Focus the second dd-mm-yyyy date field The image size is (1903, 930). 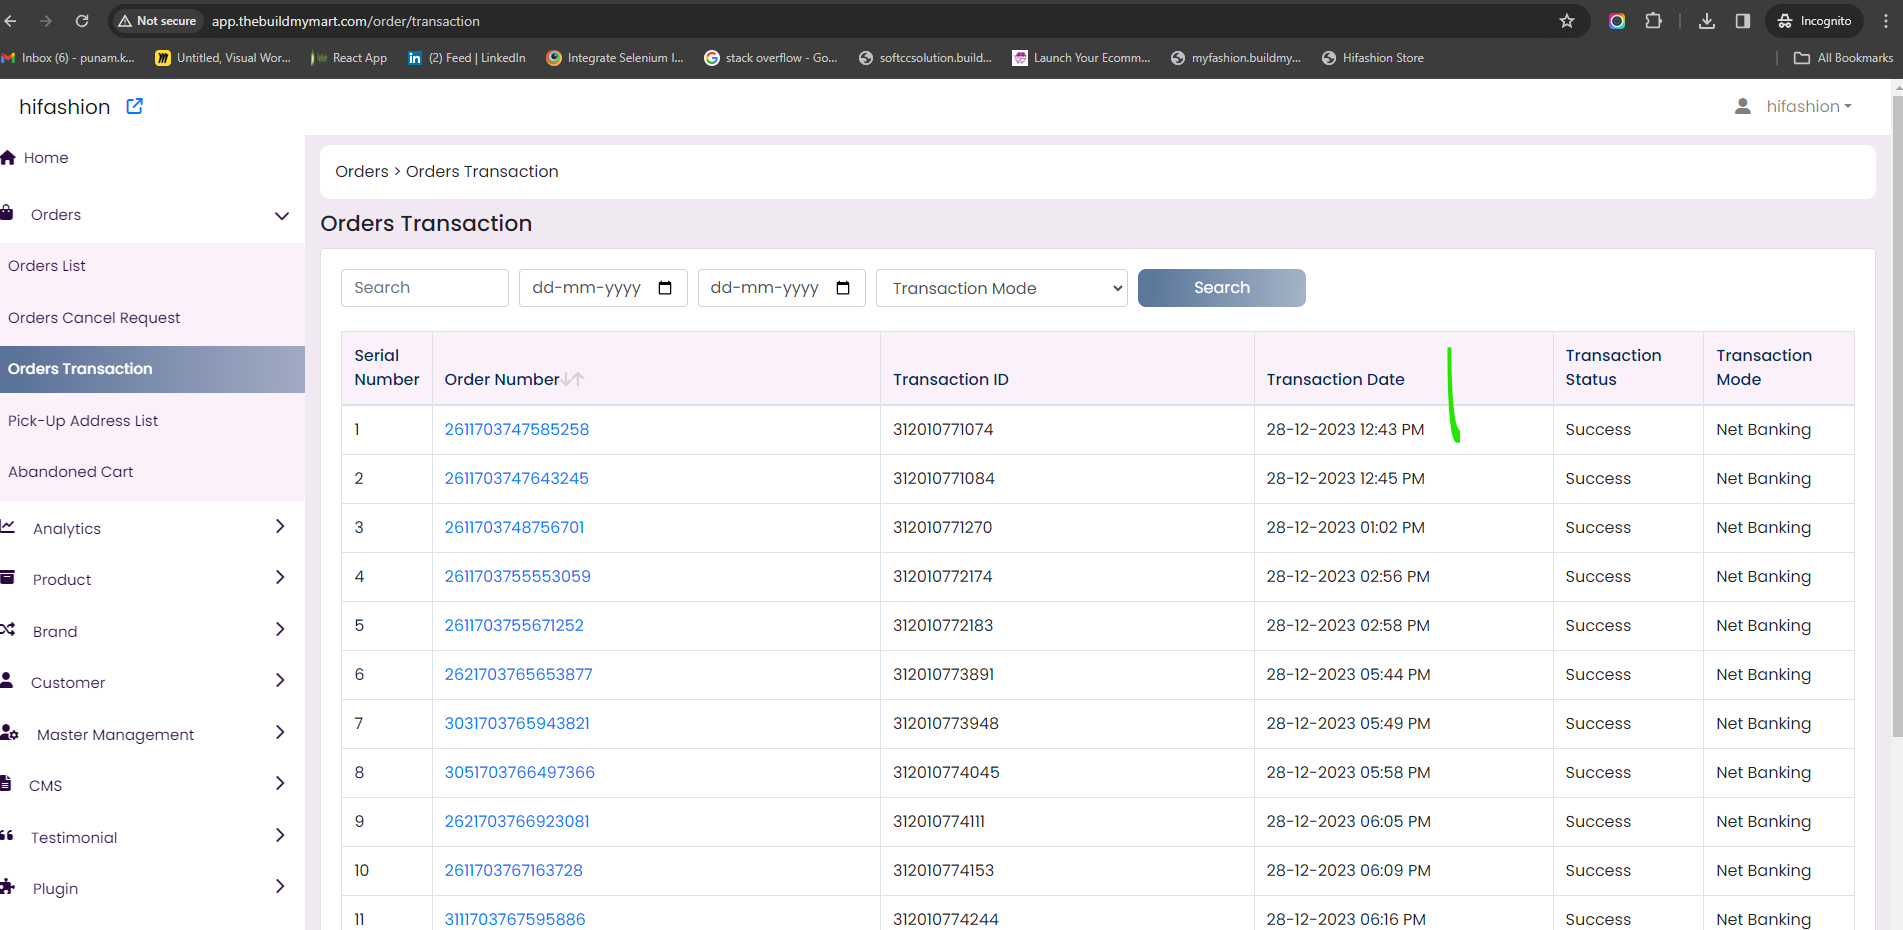781,288
